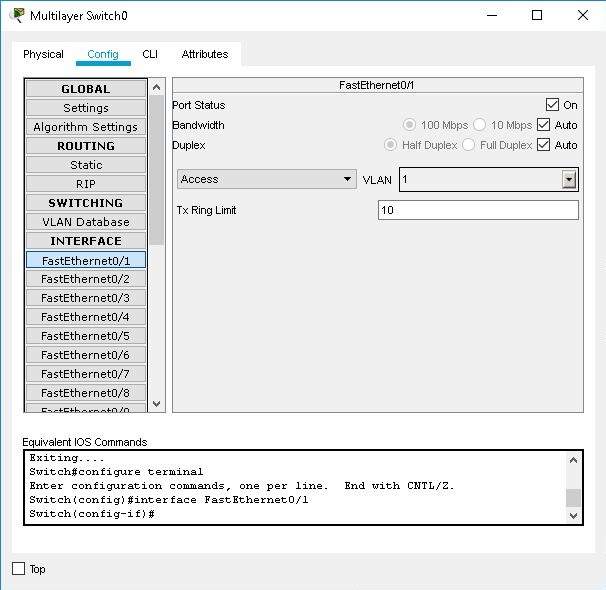Minimize the Multilayer Switch0 window
Screen dimensions: 606x590
(492, 15)
